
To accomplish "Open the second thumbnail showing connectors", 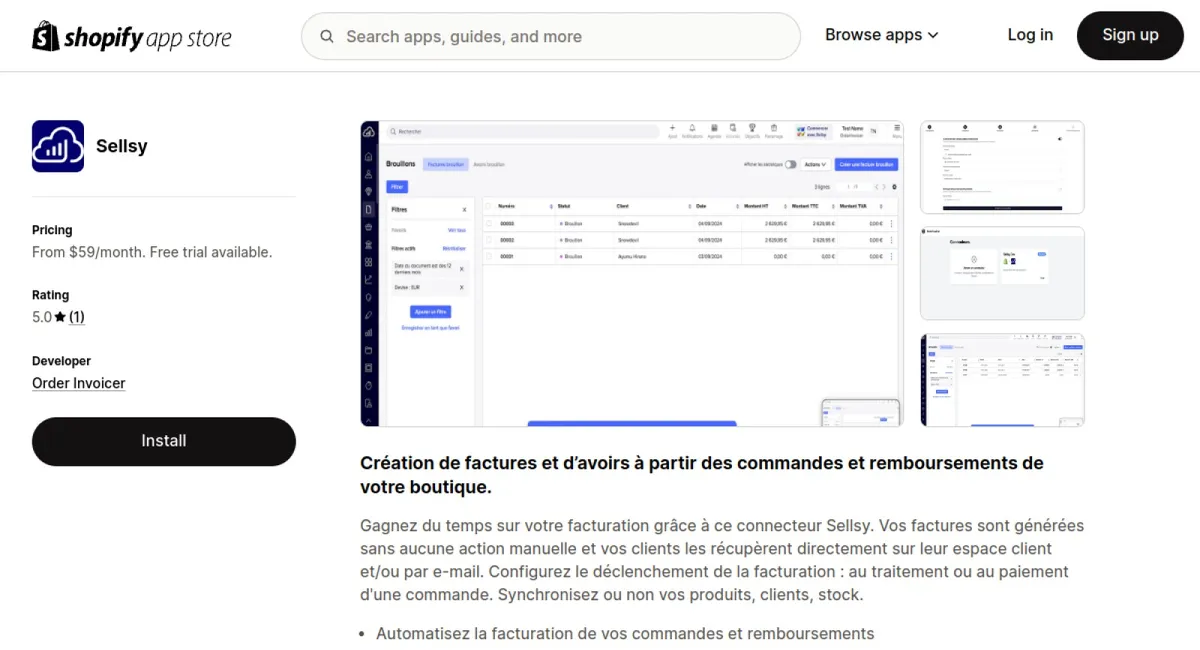I will point(1002,273).
